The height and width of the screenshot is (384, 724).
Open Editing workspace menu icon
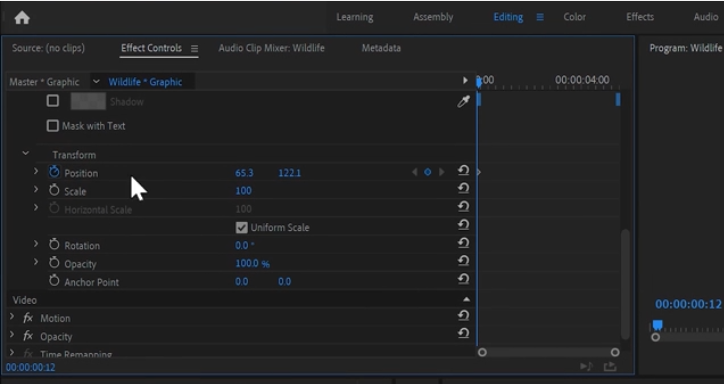pos(540,17)
